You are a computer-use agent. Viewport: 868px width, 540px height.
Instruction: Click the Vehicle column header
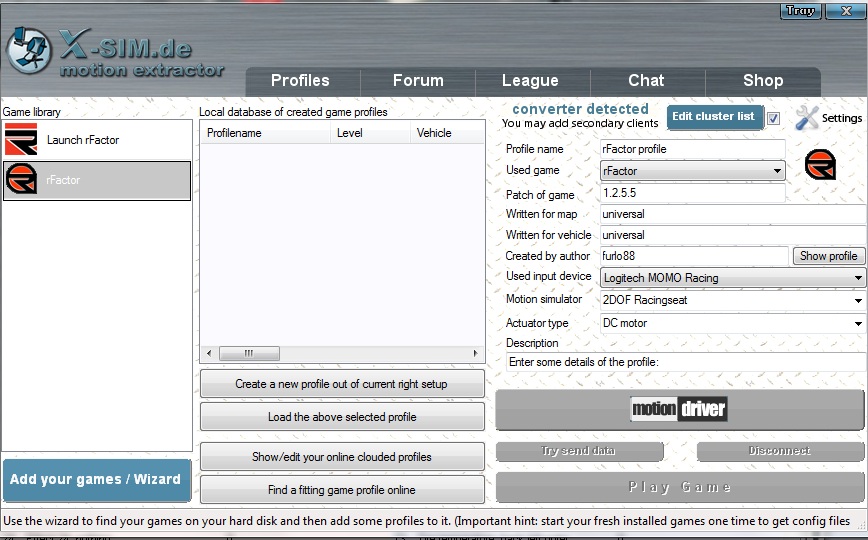447,133
